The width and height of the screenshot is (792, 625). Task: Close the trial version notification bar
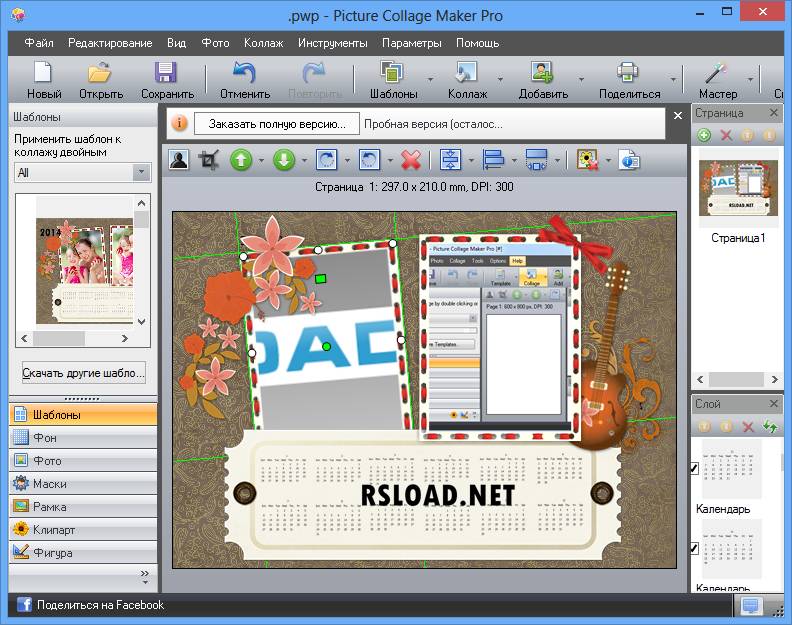(x=678, y=116)
